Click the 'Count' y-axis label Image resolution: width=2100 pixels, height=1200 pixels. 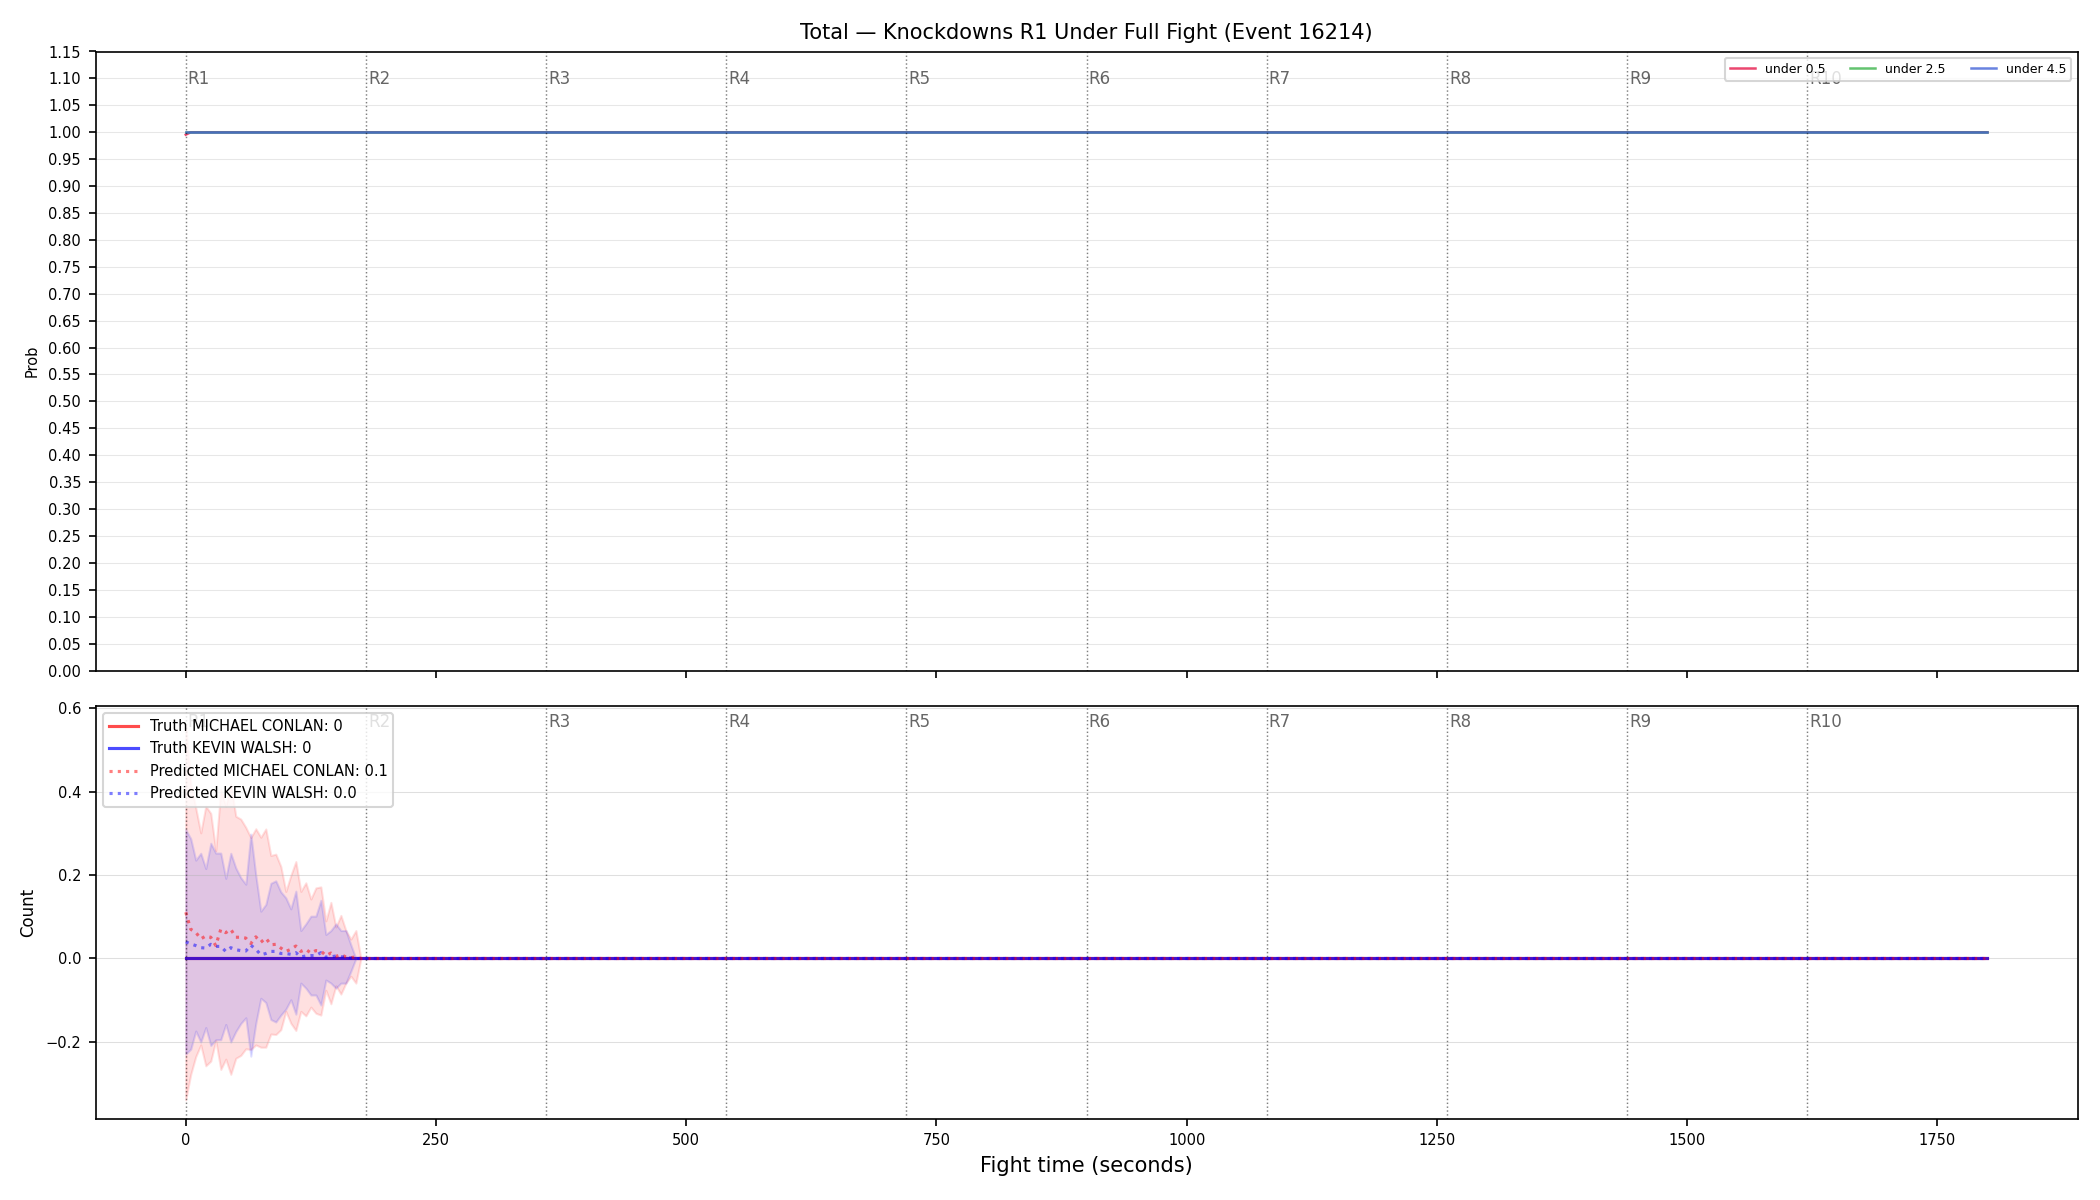point(27,913)
